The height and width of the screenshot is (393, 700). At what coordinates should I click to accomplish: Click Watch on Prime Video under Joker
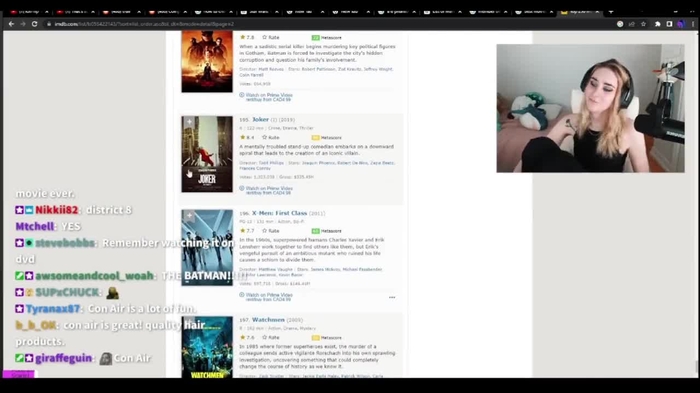(269, 188)
